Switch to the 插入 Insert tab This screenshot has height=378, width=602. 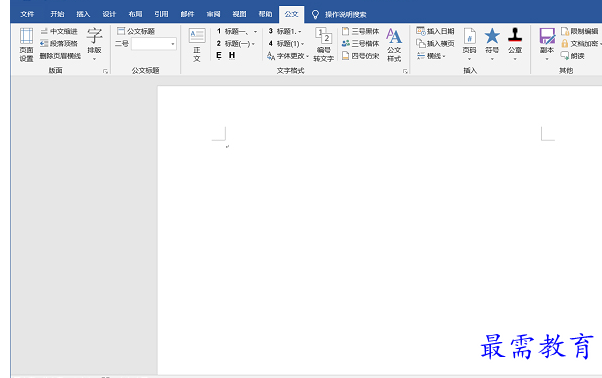click(83, 15)
